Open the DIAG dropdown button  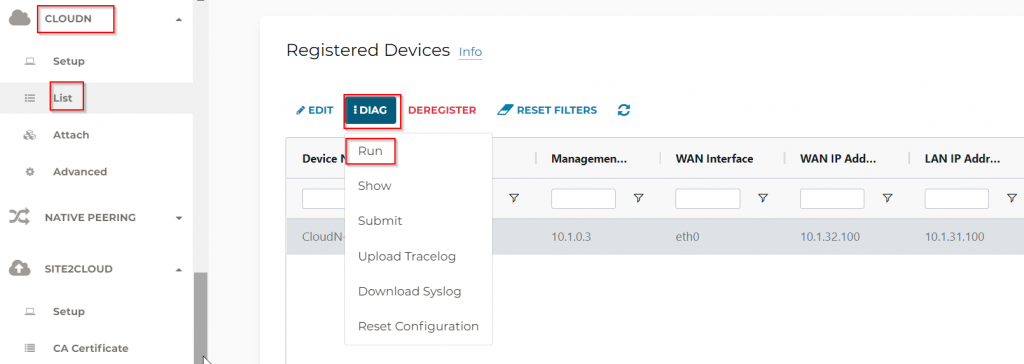pos(371,110)
